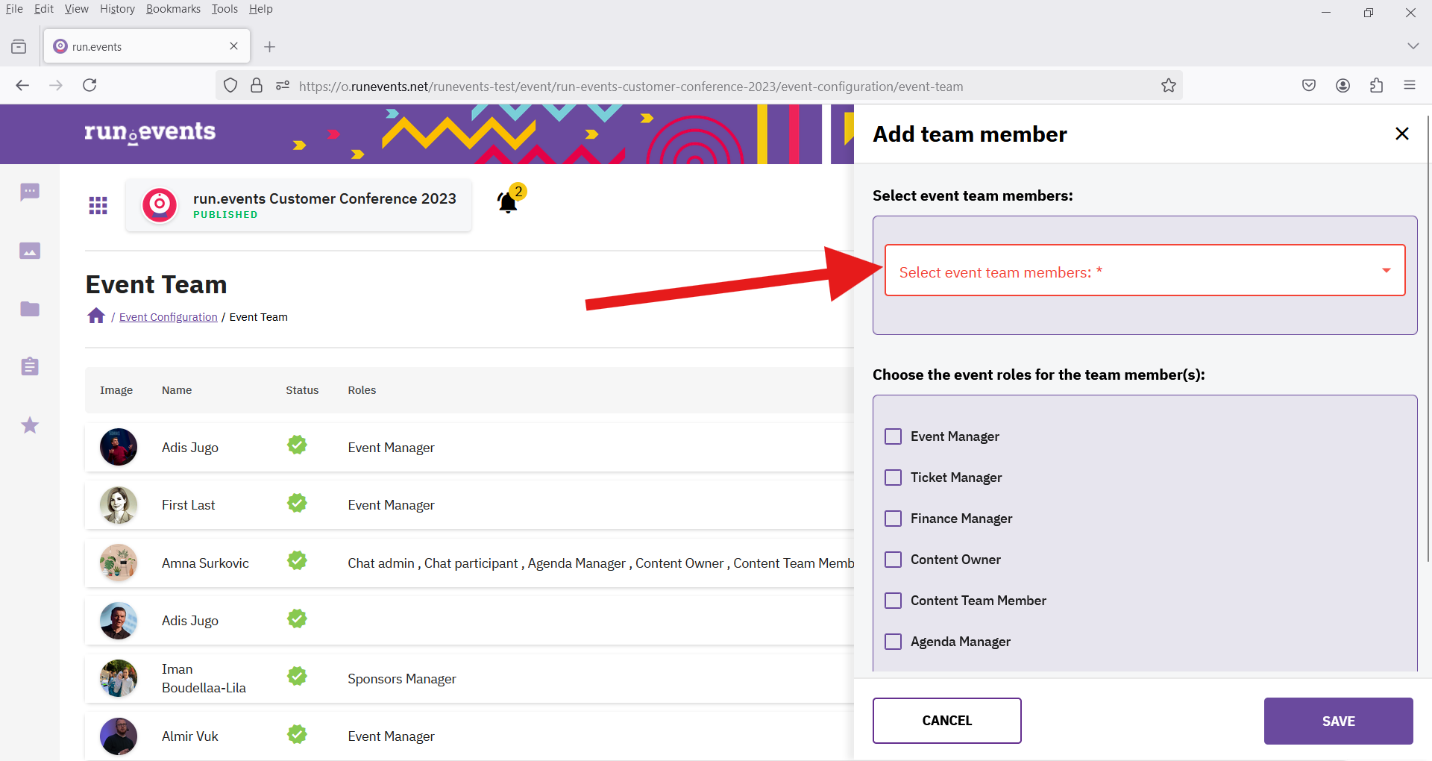Open the clipboard icon in sidebar

[30, 367]
